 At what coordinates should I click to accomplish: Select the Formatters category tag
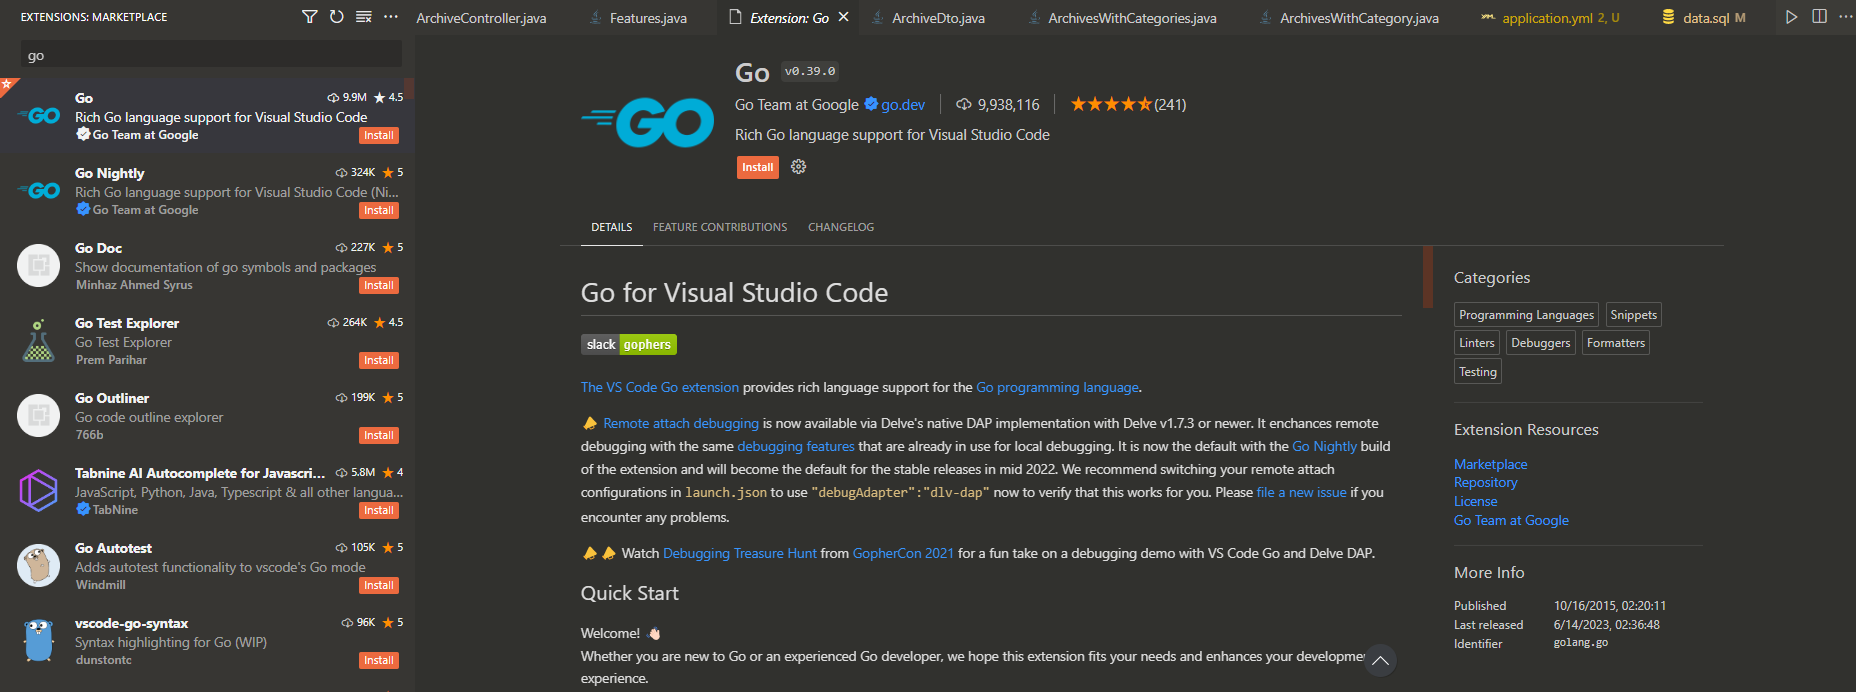(1616, 343)
